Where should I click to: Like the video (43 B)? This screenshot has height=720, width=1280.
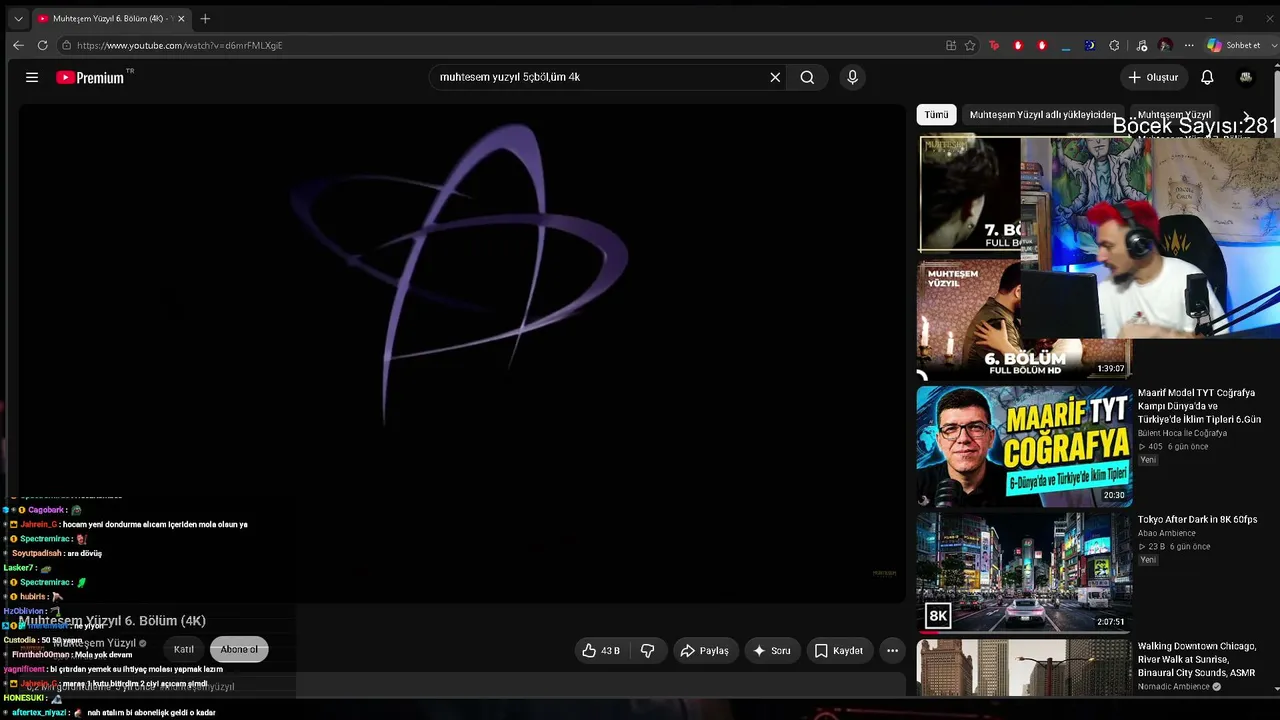pyautogui.click(x=601, y=651)
